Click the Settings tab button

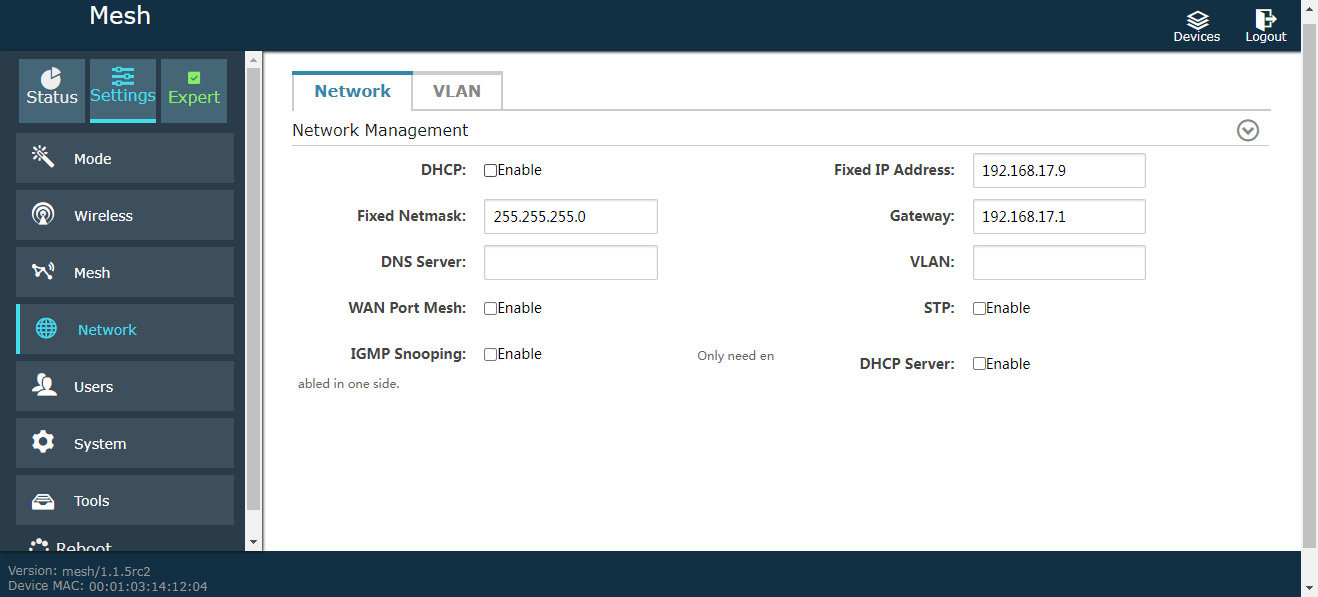point(123,89)
